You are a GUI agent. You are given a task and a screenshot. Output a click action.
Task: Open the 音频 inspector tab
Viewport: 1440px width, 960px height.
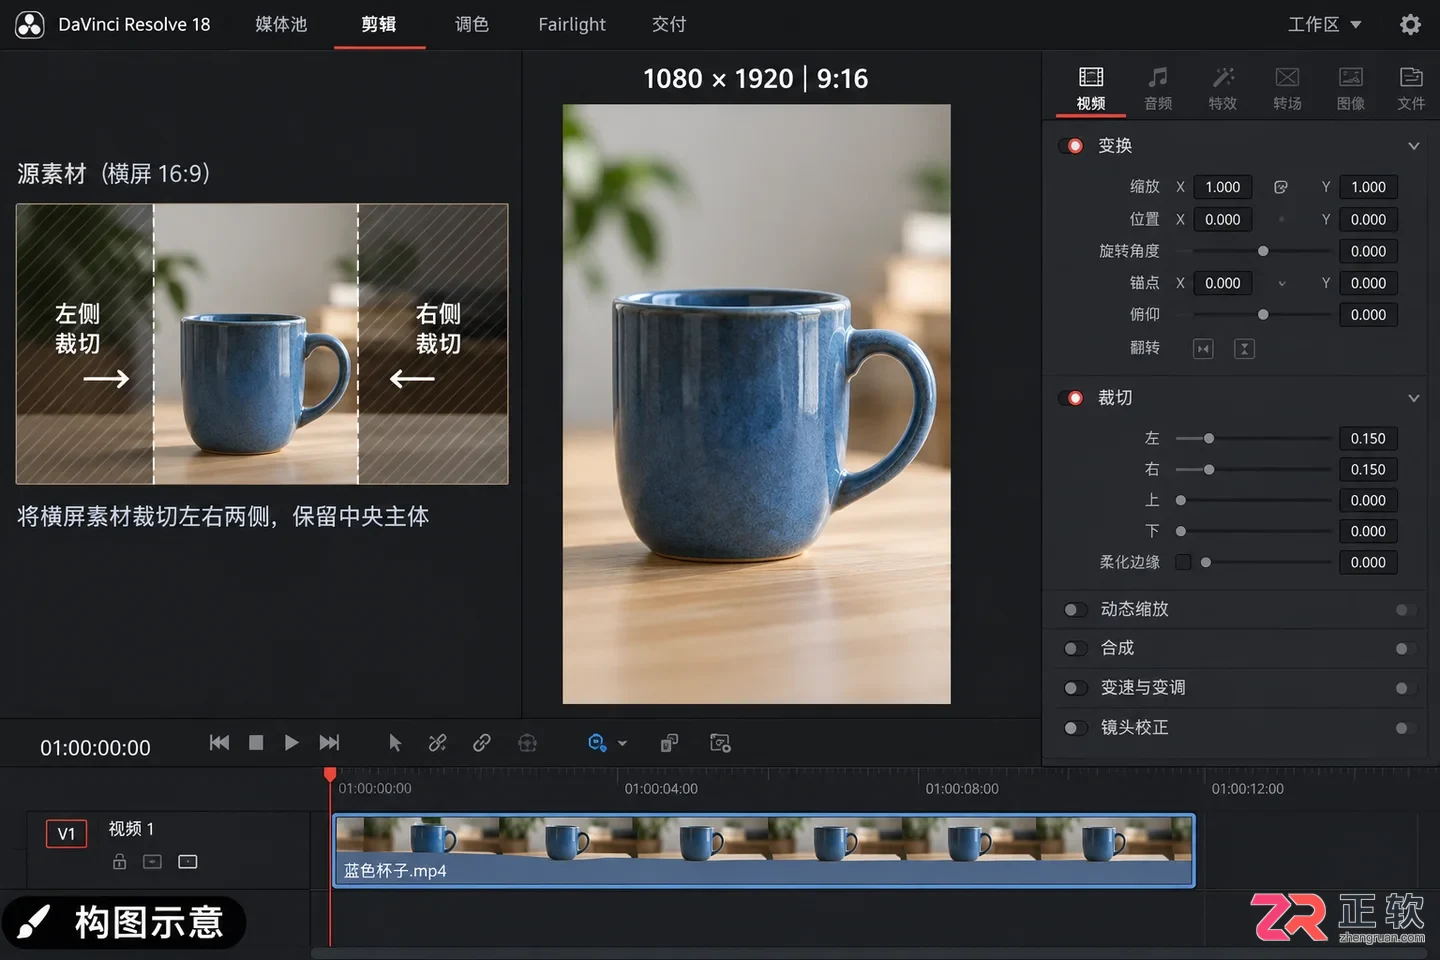point(1158,88)
